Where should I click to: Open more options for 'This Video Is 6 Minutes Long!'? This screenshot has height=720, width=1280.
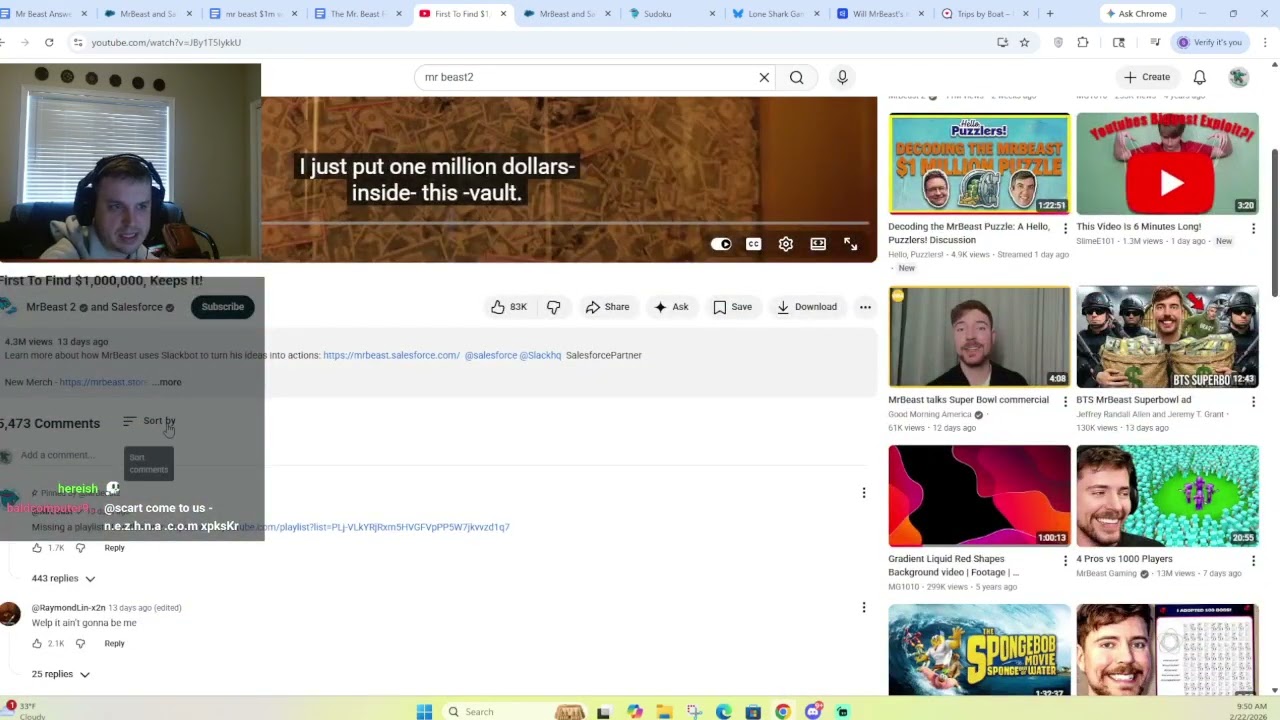tap(1253, 228)
